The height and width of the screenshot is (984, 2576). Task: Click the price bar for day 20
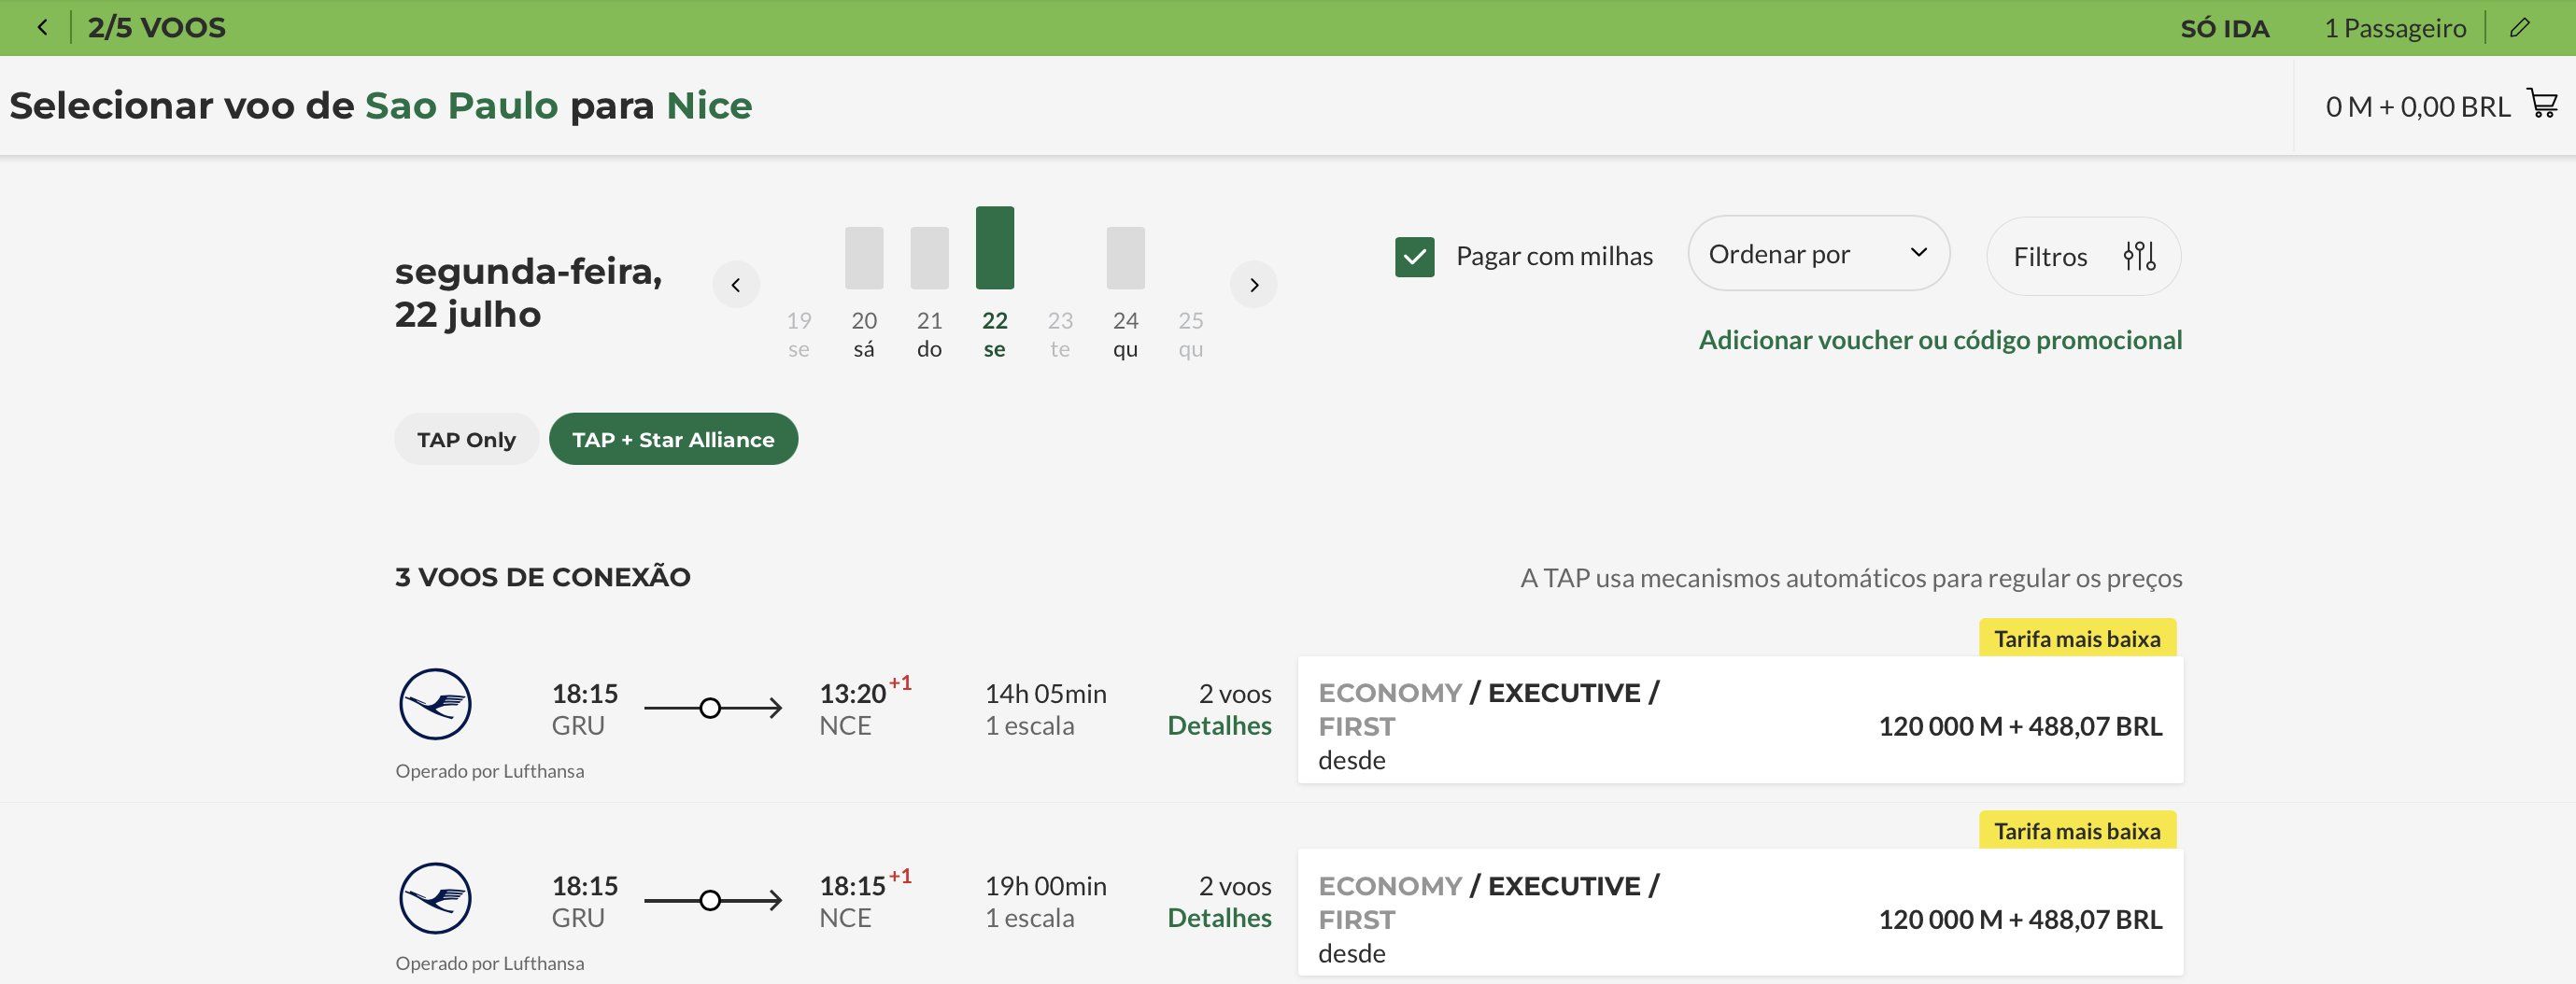(864, 258)
